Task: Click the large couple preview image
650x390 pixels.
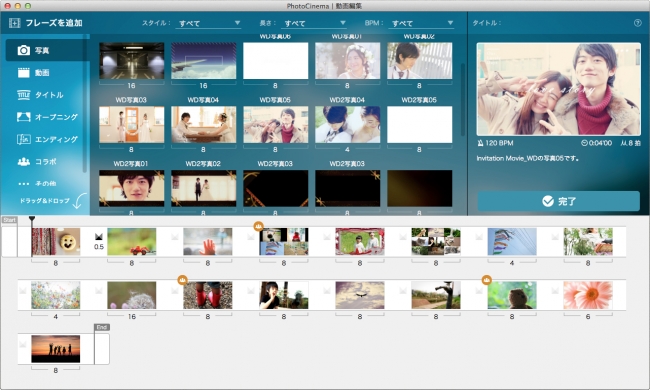Action: 558,89
